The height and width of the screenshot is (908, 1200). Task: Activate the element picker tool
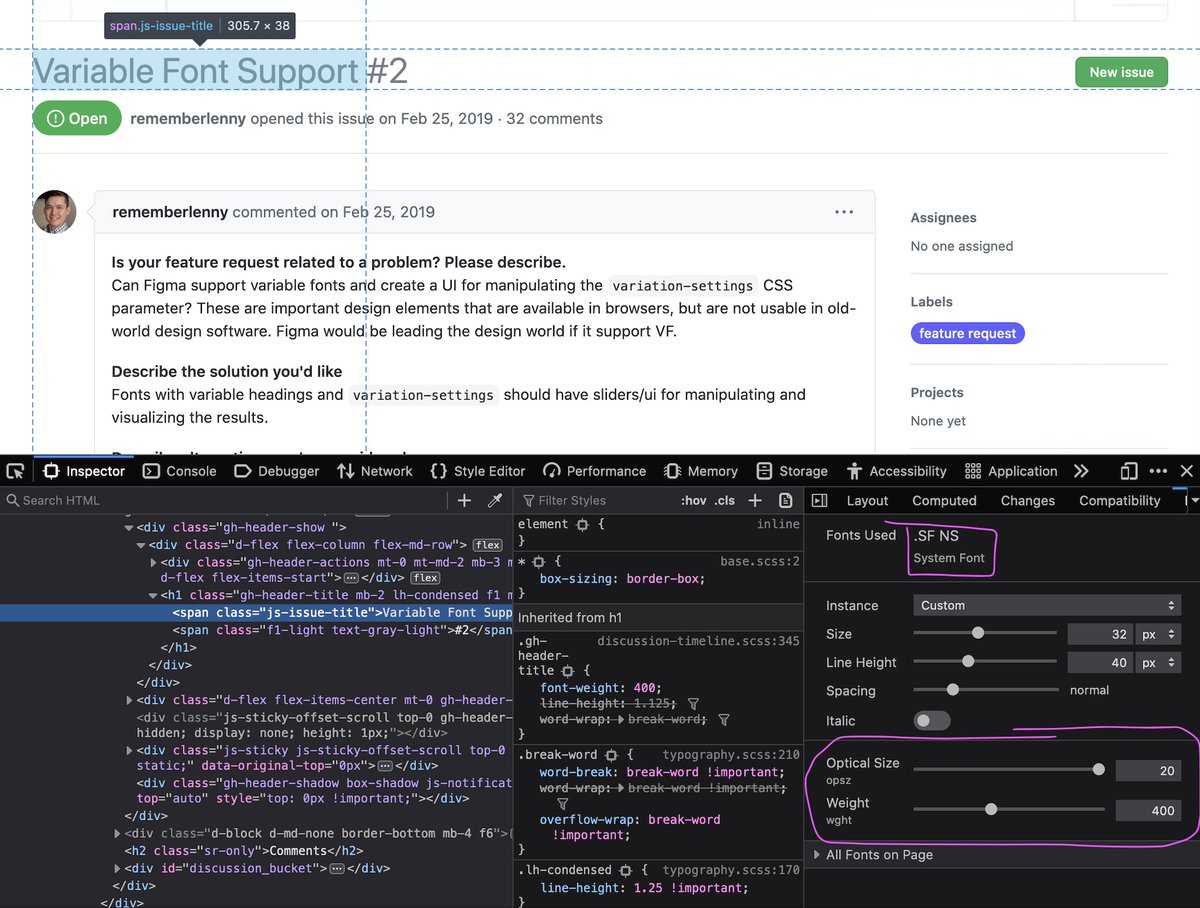tap(15, 471)
